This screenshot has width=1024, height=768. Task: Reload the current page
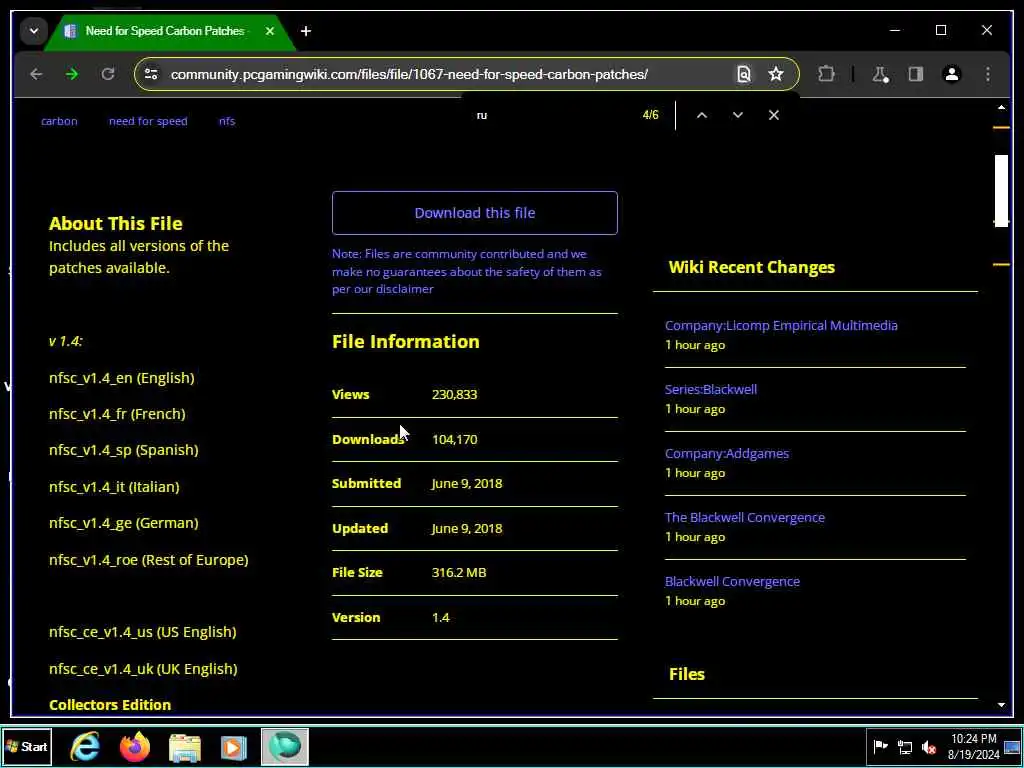click(x=108, y=74)
